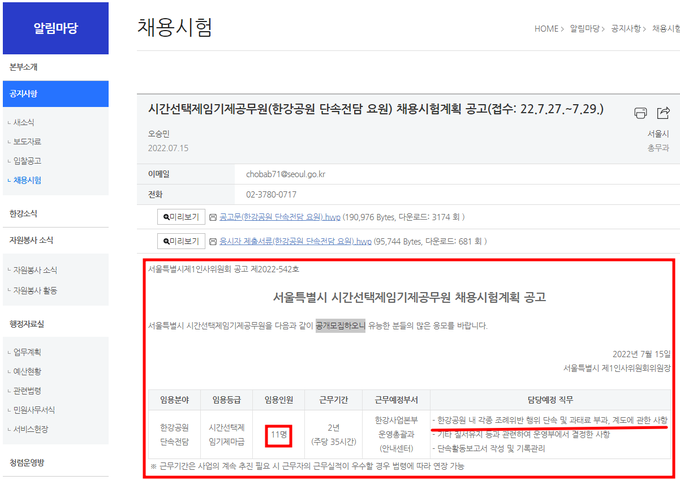This screenshot has height=480, width=680.
Task: Click the 한강사업본부 운영총괄과 cell
Action: pyautogui.click(x=396, y=434)
